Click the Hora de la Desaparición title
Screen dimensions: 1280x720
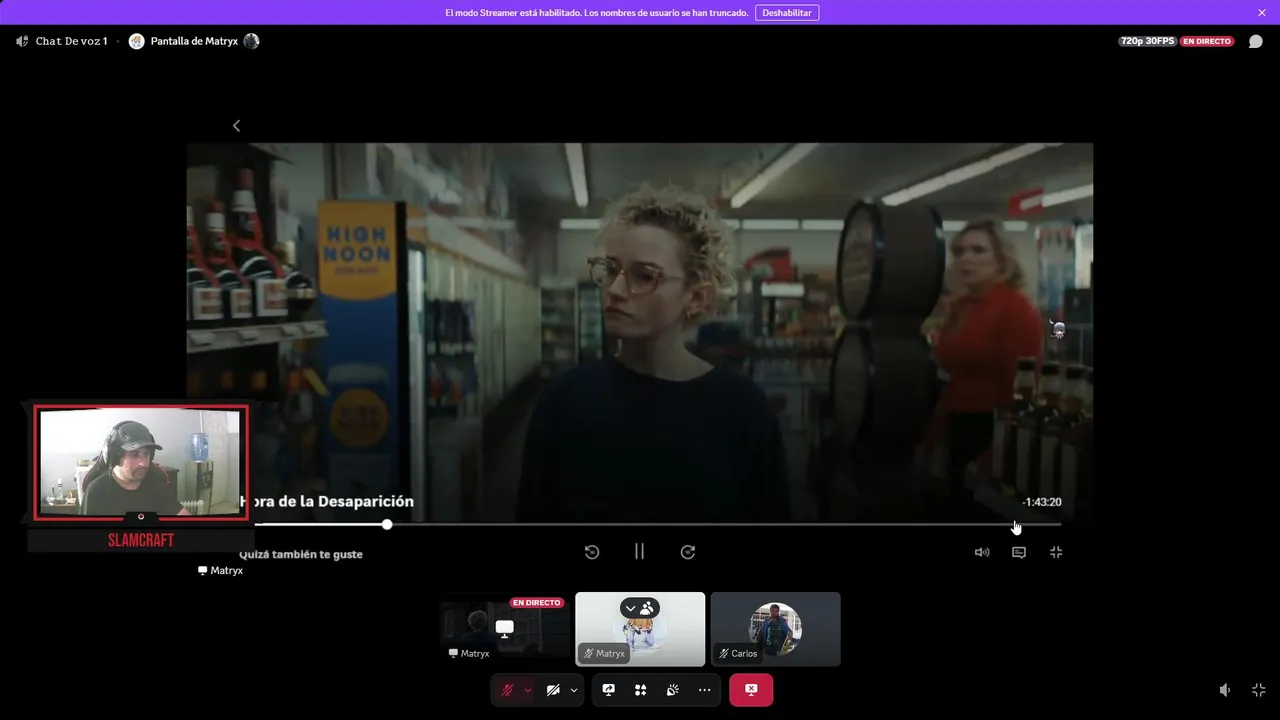click(327, 501)
